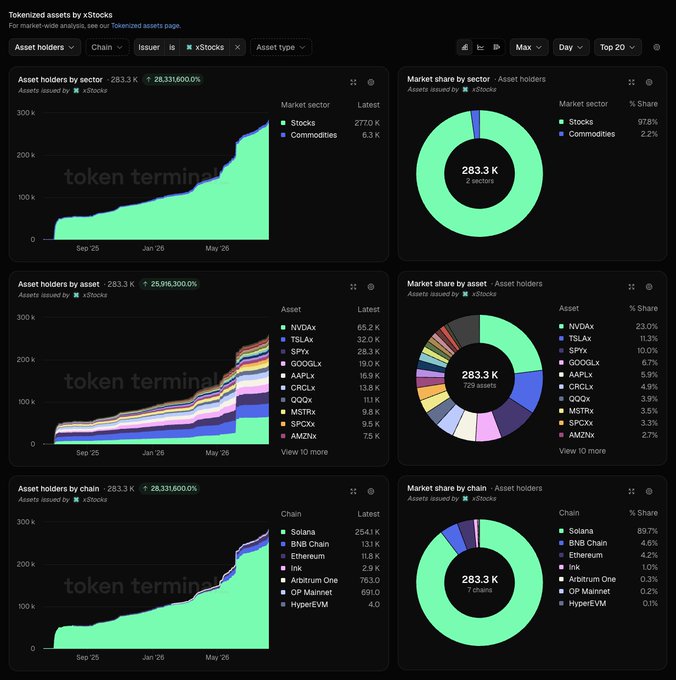Click xStocks logo under Market share by chain
Viewport: 676px width, 680px height.
[x=465, y=498]
